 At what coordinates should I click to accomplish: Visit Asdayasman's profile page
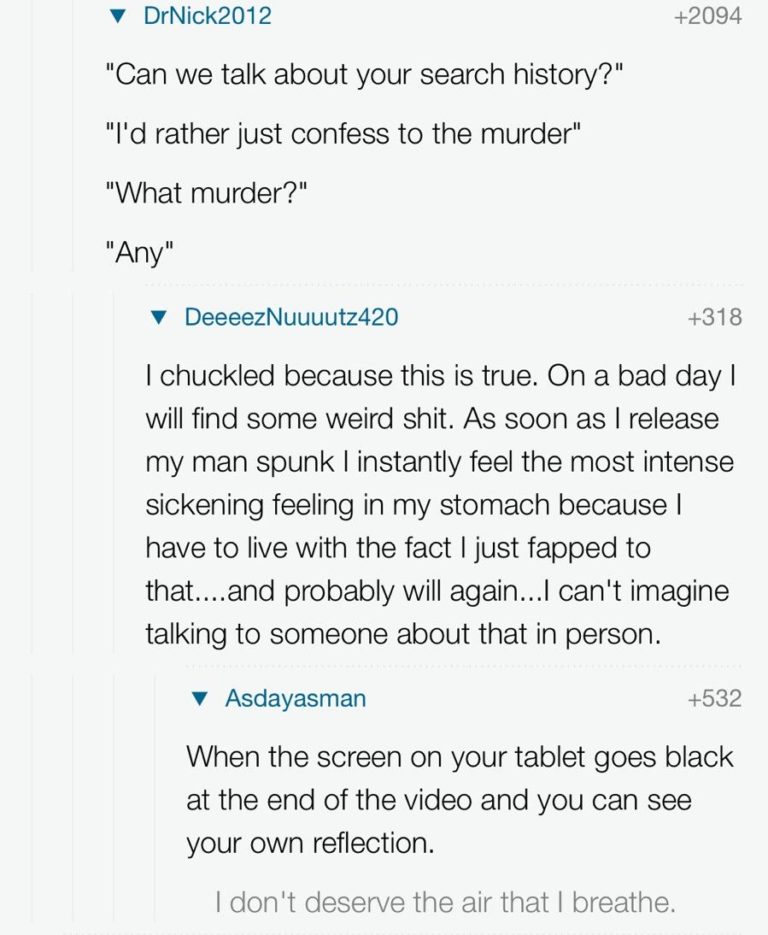[295, 698]
